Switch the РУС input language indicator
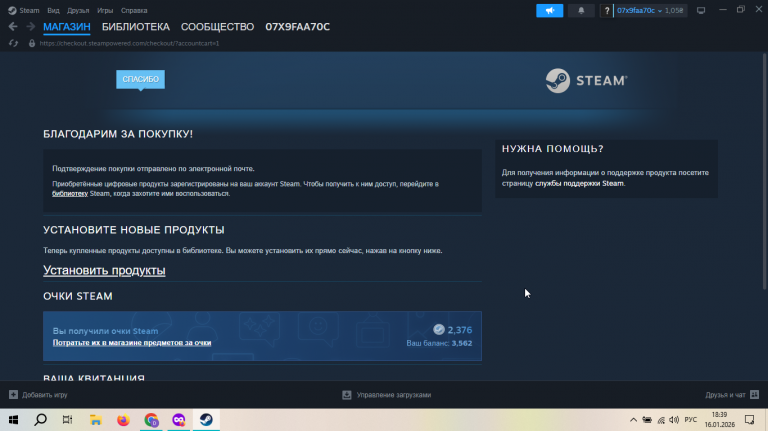This screenshot has height=431, width=768. 691,420
